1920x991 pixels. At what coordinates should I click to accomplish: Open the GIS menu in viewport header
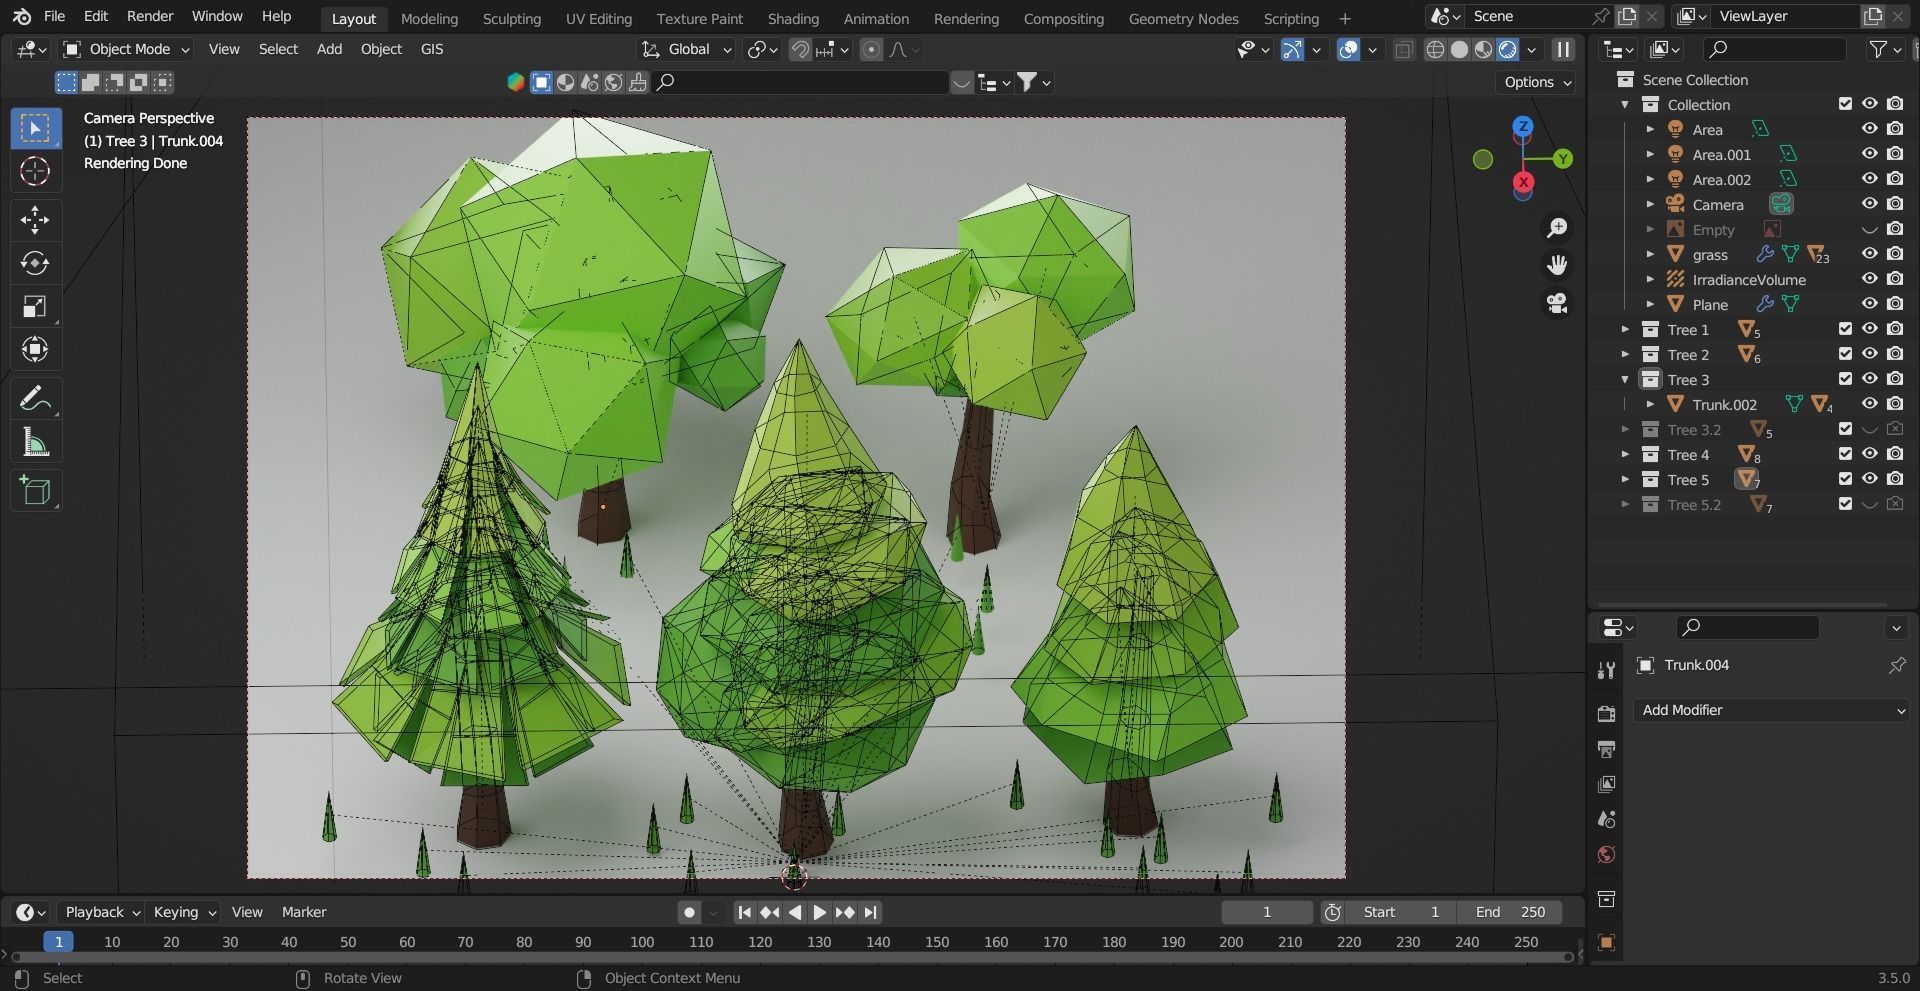pos(432,49)
